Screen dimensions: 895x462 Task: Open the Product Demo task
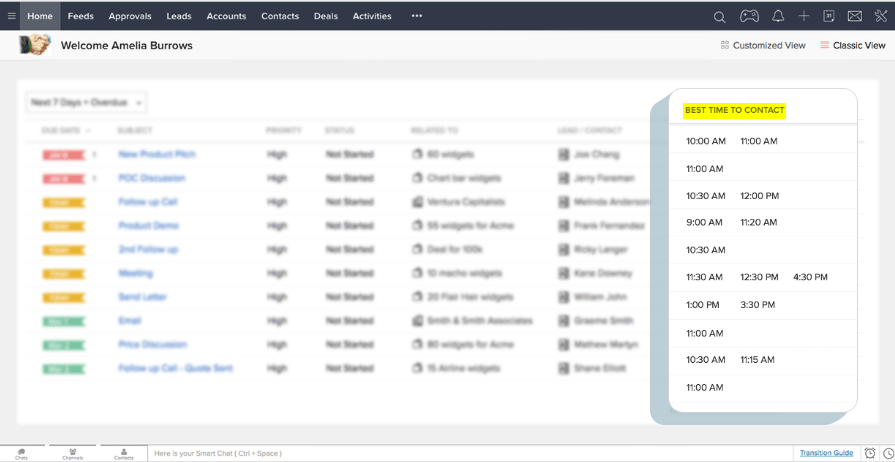(x=148, y=226)
